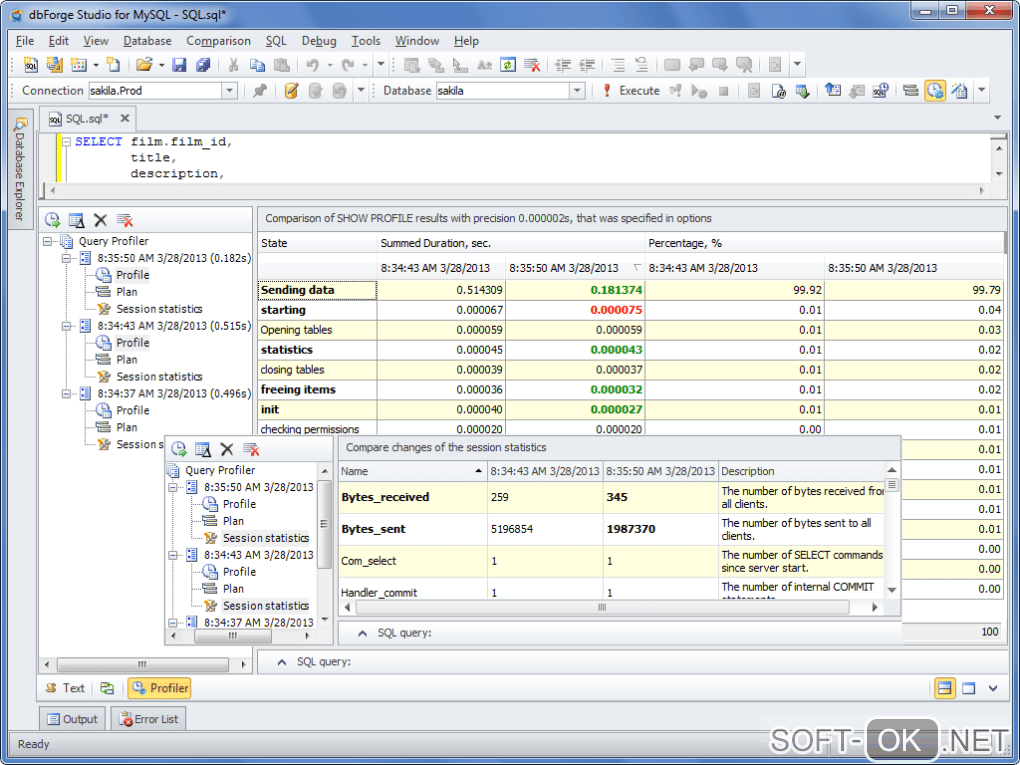Toggle the Query Profiler mode toolbar button
Image resolution: width=1020 pixels, height=765 pixels.
(x=935, y=91)
